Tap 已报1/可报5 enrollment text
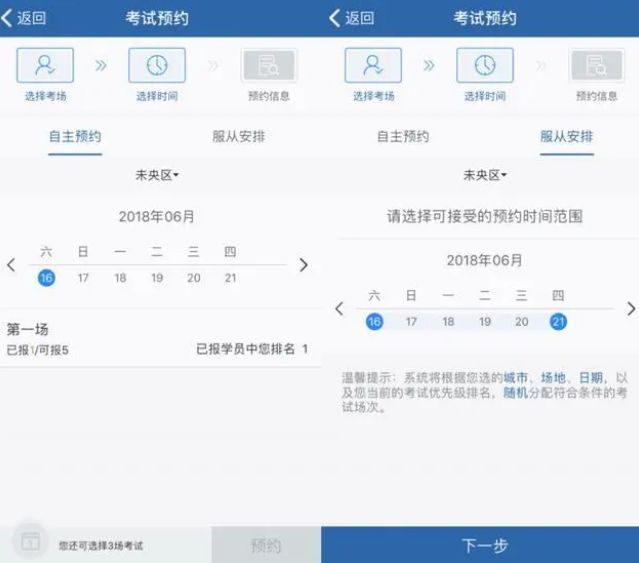 click(37, 350)
